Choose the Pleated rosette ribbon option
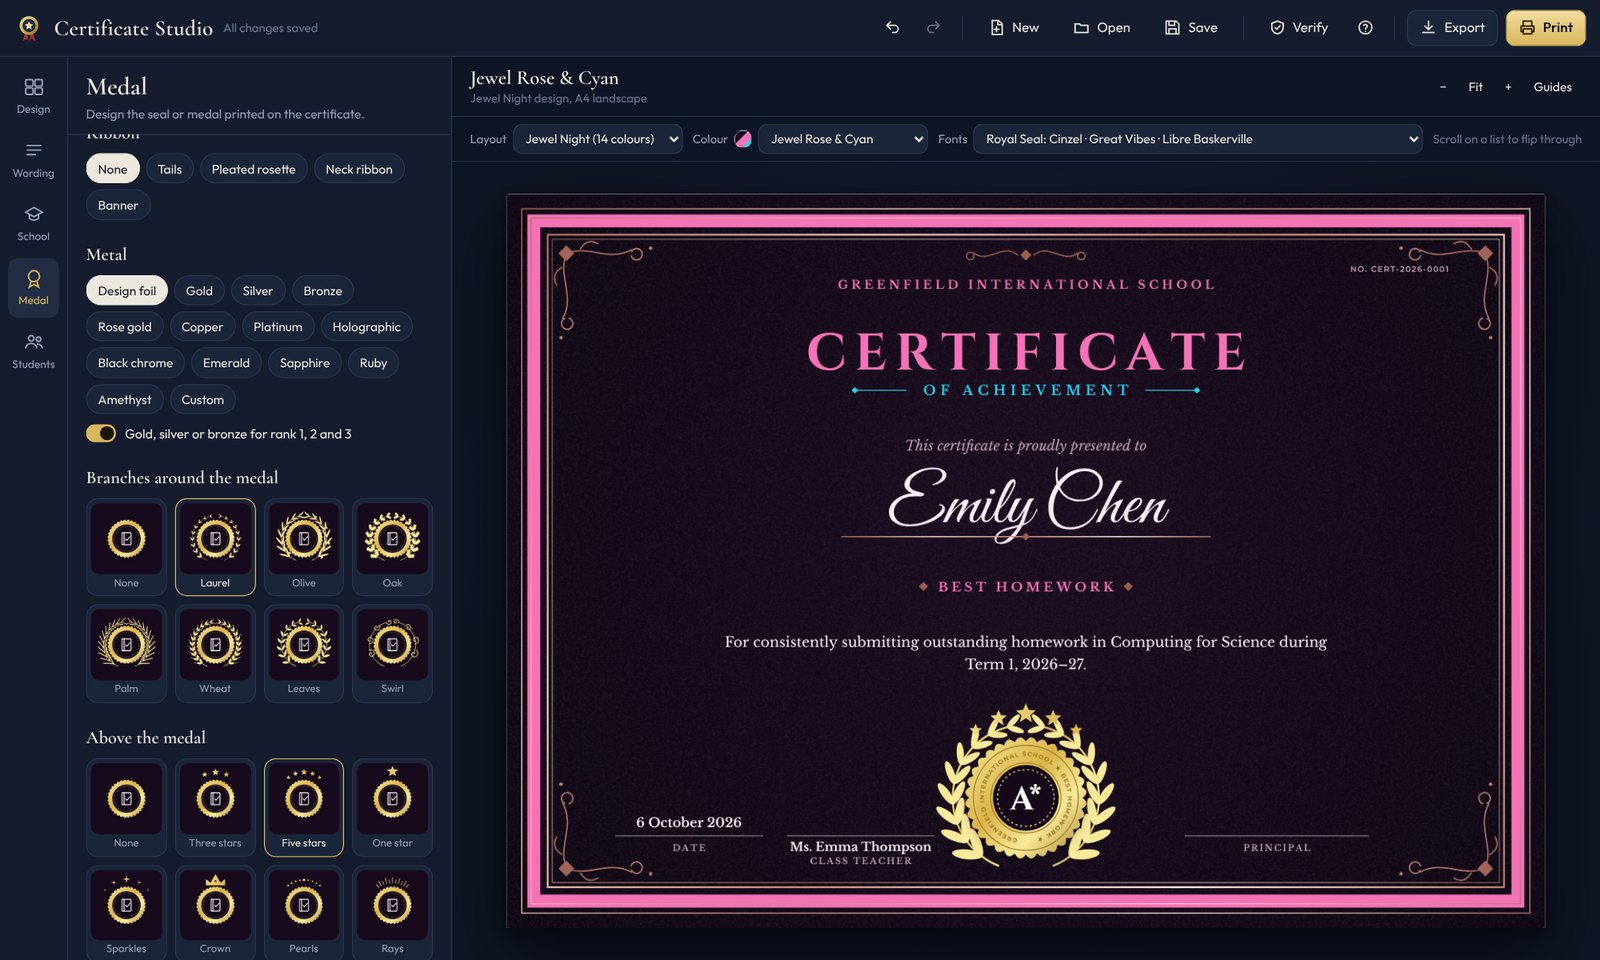Screen dimensions: 1600x960 click(x=253, y=169)
